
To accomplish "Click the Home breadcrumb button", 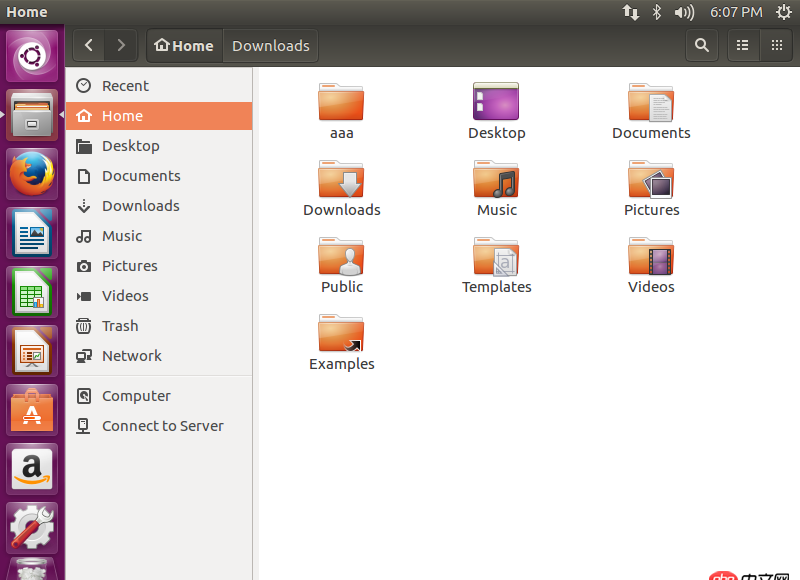I will click(x=184, y=45).
